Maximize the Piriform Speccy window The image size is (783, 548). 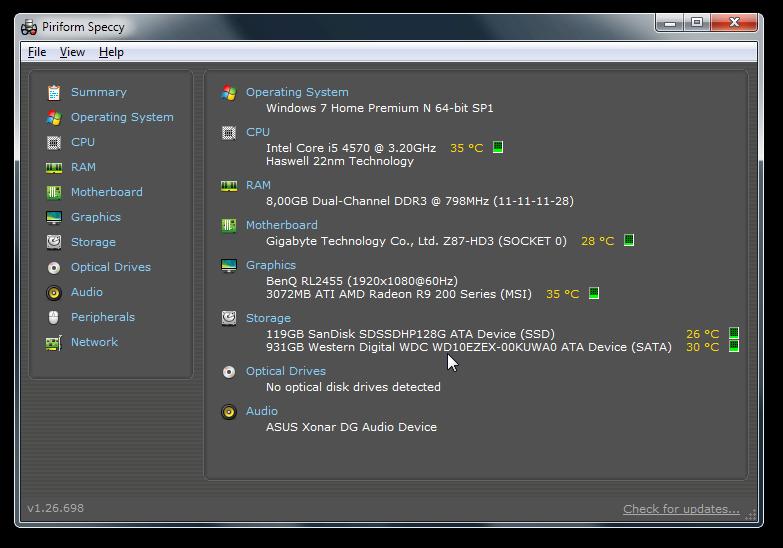point(697,22)
